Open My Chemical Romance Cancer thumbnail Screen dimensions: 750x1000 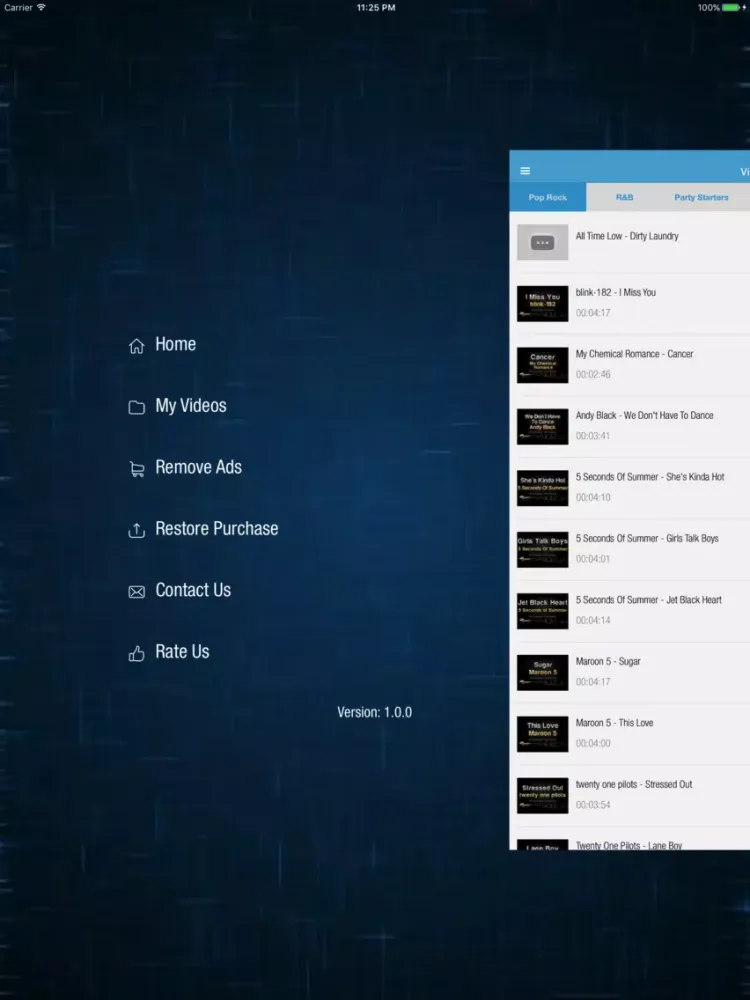542,365
